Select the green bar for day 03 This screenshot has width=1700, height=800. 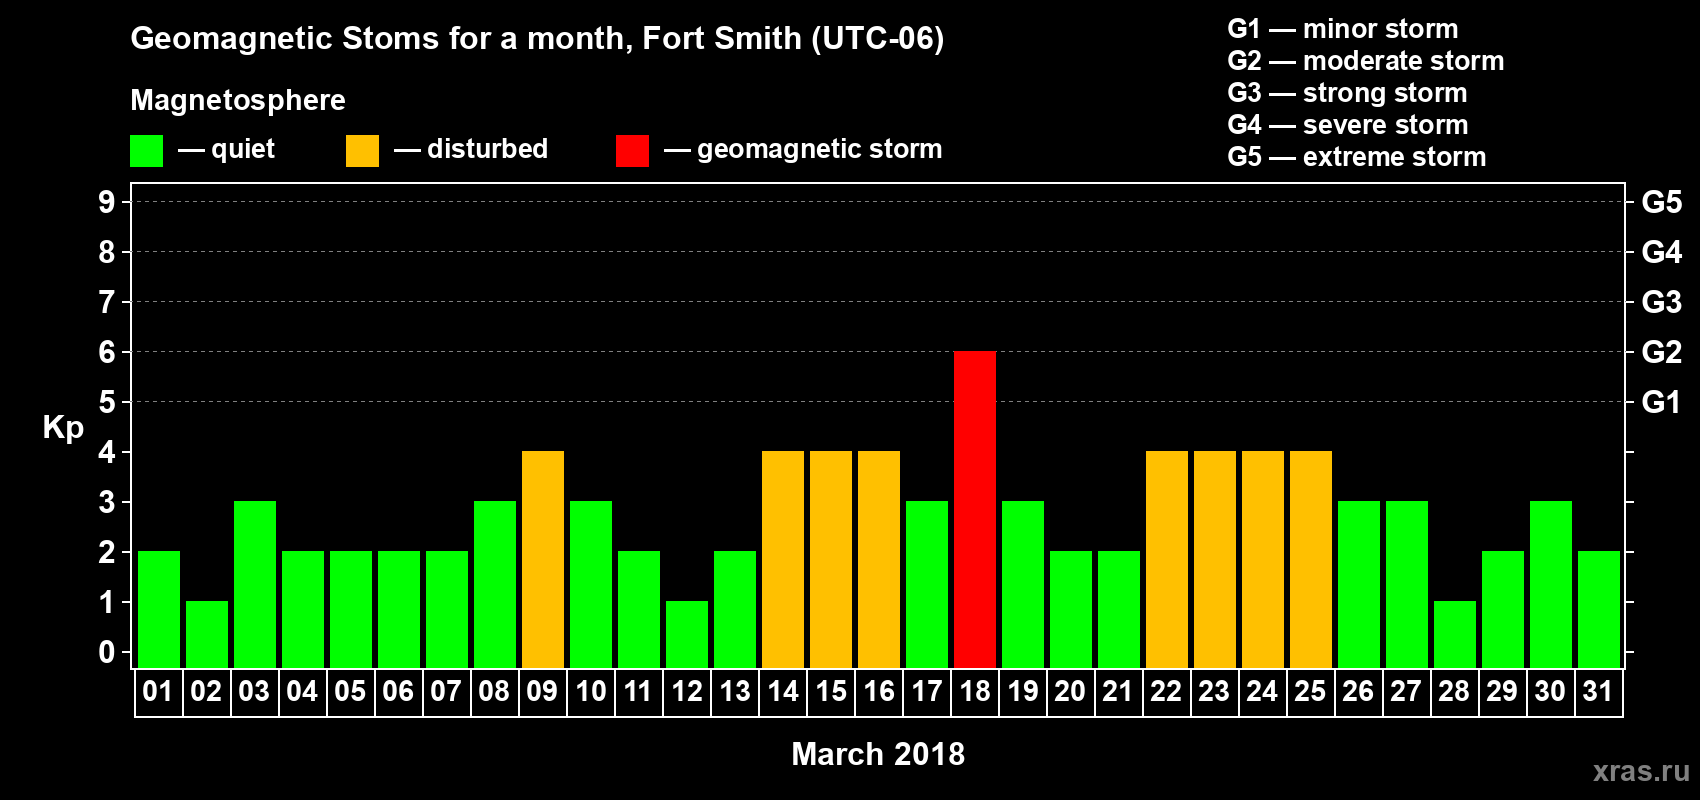(255, 584)
